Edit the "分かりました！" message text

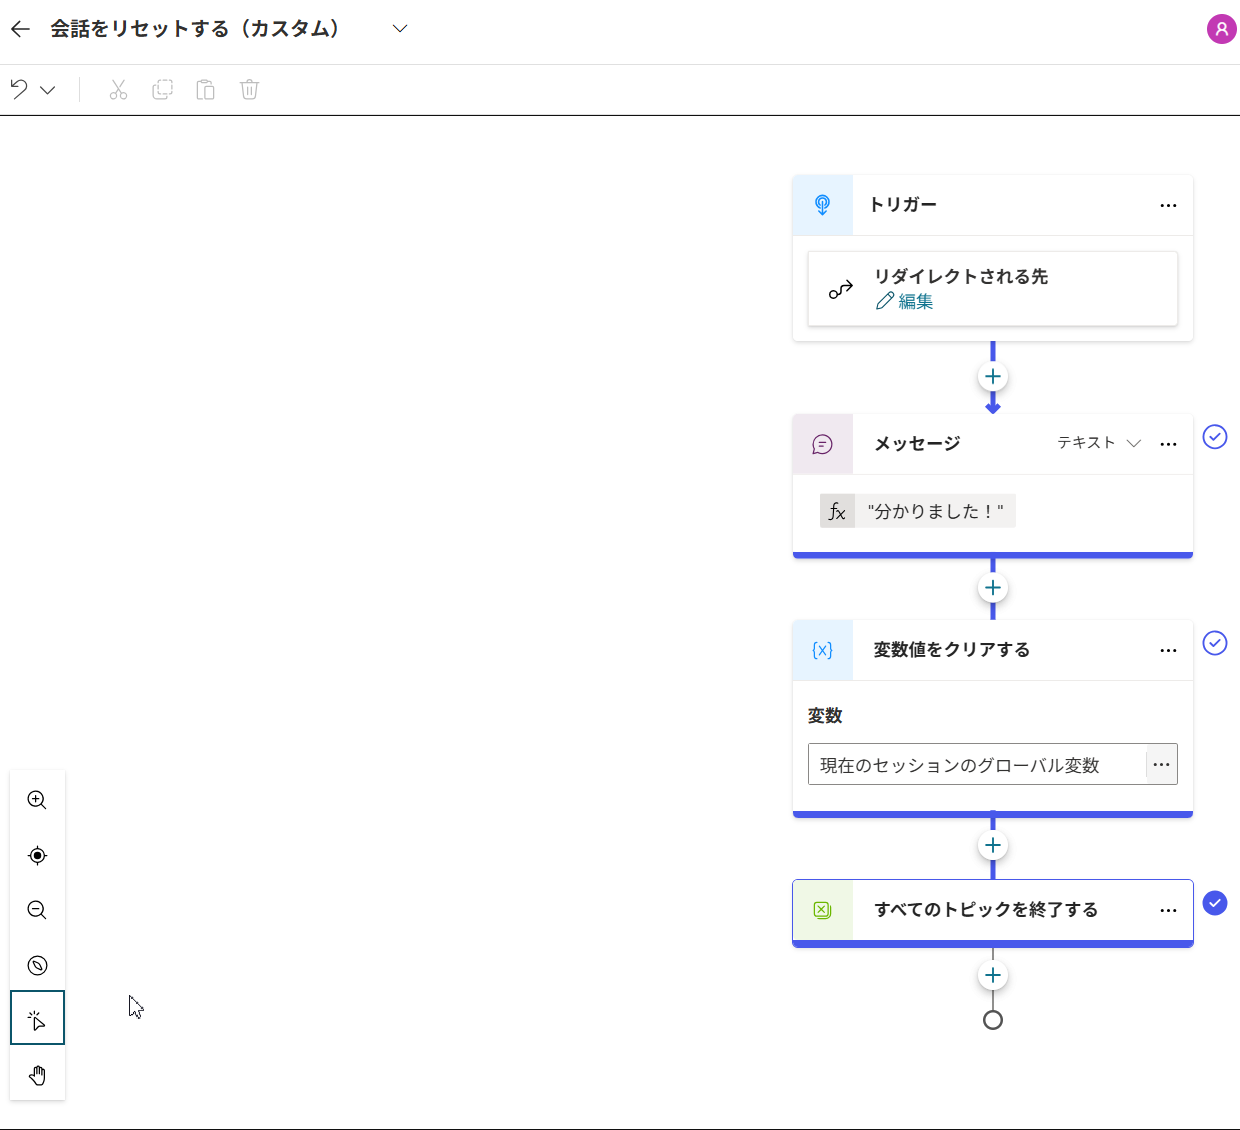935,511
